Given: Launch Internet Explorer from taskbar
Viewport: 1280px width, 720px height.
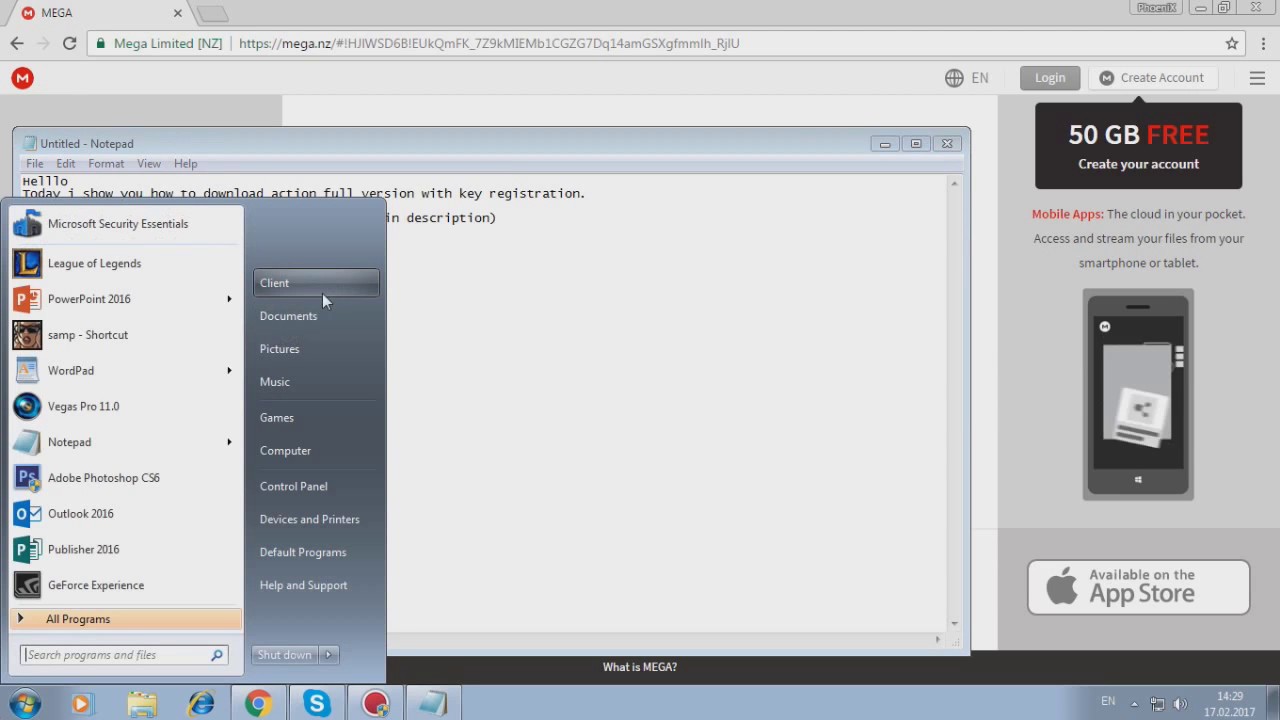Looking at the screenshot, I should [x=200, y=704].
